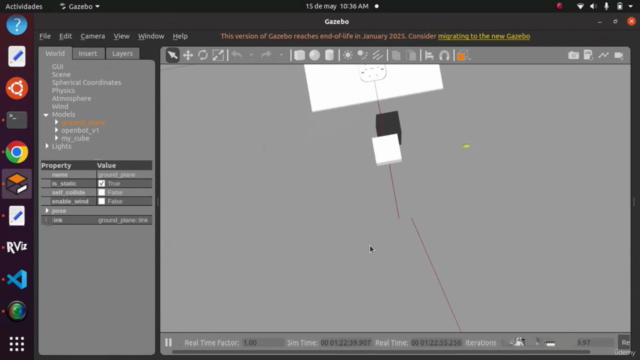
Task: Add a directional light
Action: pyautogui.click(x=378, y=55)
